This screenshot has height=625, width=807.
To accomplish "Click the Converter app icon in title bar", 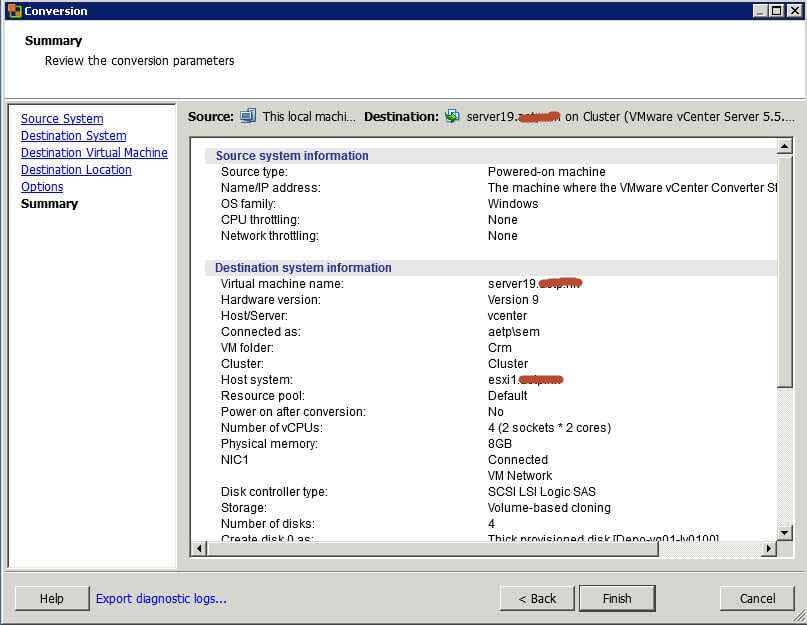I will (x=13, y=11).
